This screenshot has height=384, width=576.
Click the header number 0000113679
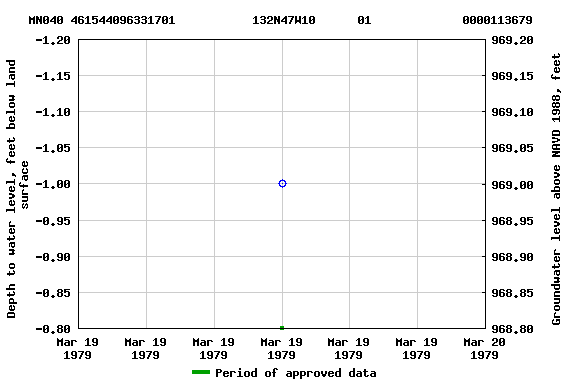(x=497, y=20)
